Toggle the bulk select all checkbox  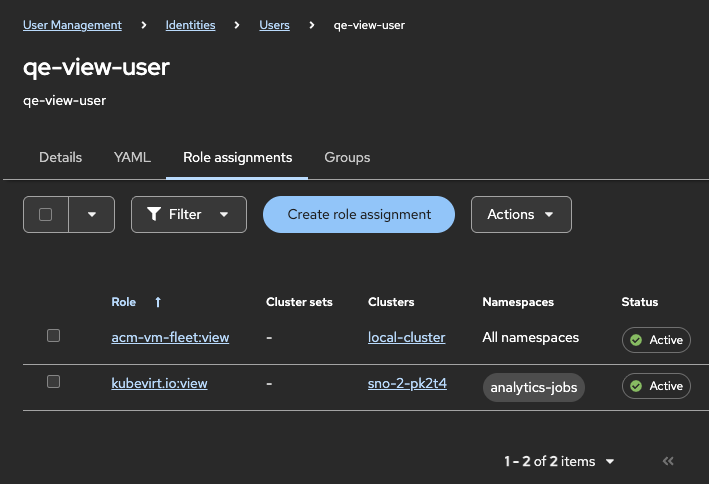tap(45, 214)
